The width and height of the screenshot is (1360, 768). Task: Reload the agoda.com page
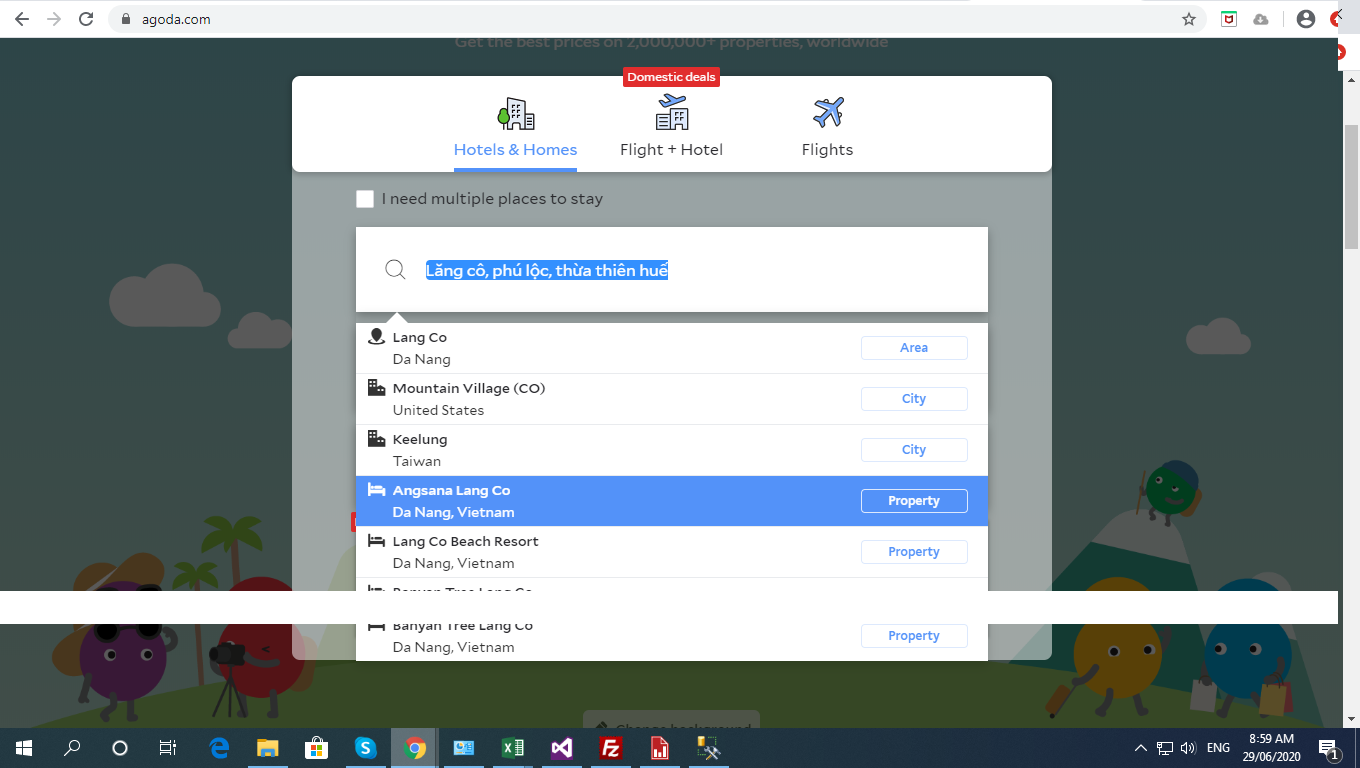(x=86, y=19)
